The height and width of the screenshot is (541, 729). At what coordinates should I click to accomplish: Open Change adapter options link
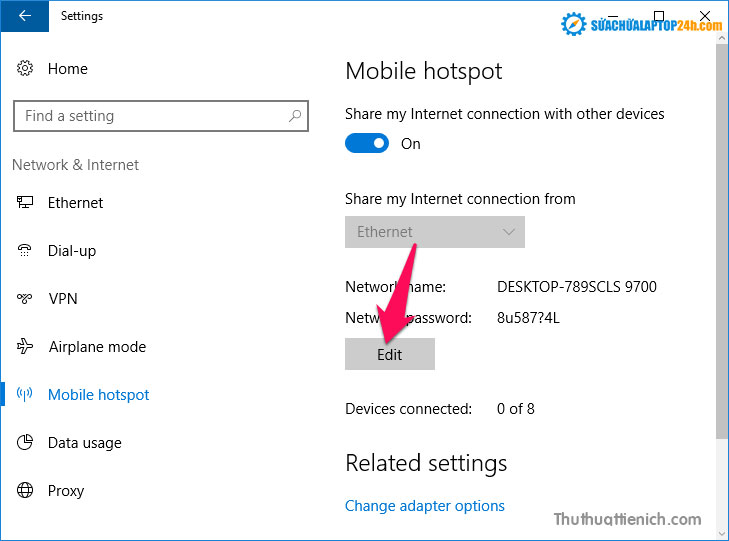coord(424,506)
